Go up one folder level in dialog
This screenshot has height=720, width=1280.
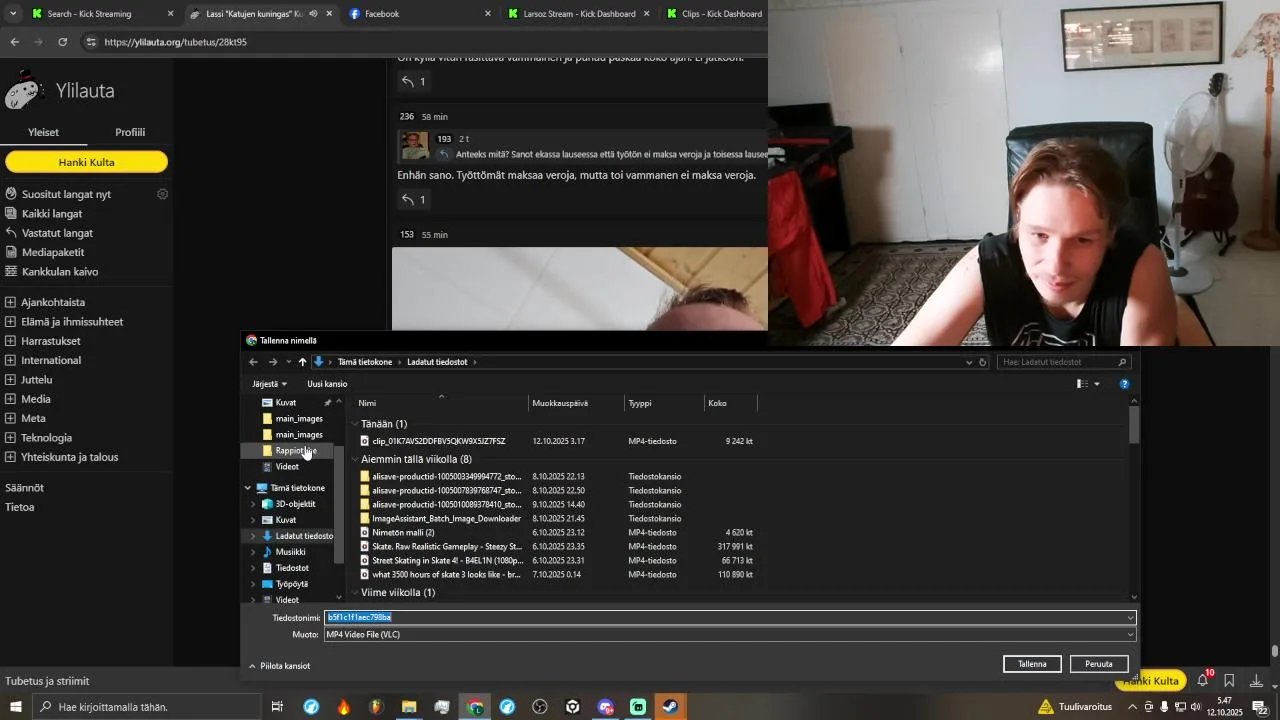click(302, 362)
